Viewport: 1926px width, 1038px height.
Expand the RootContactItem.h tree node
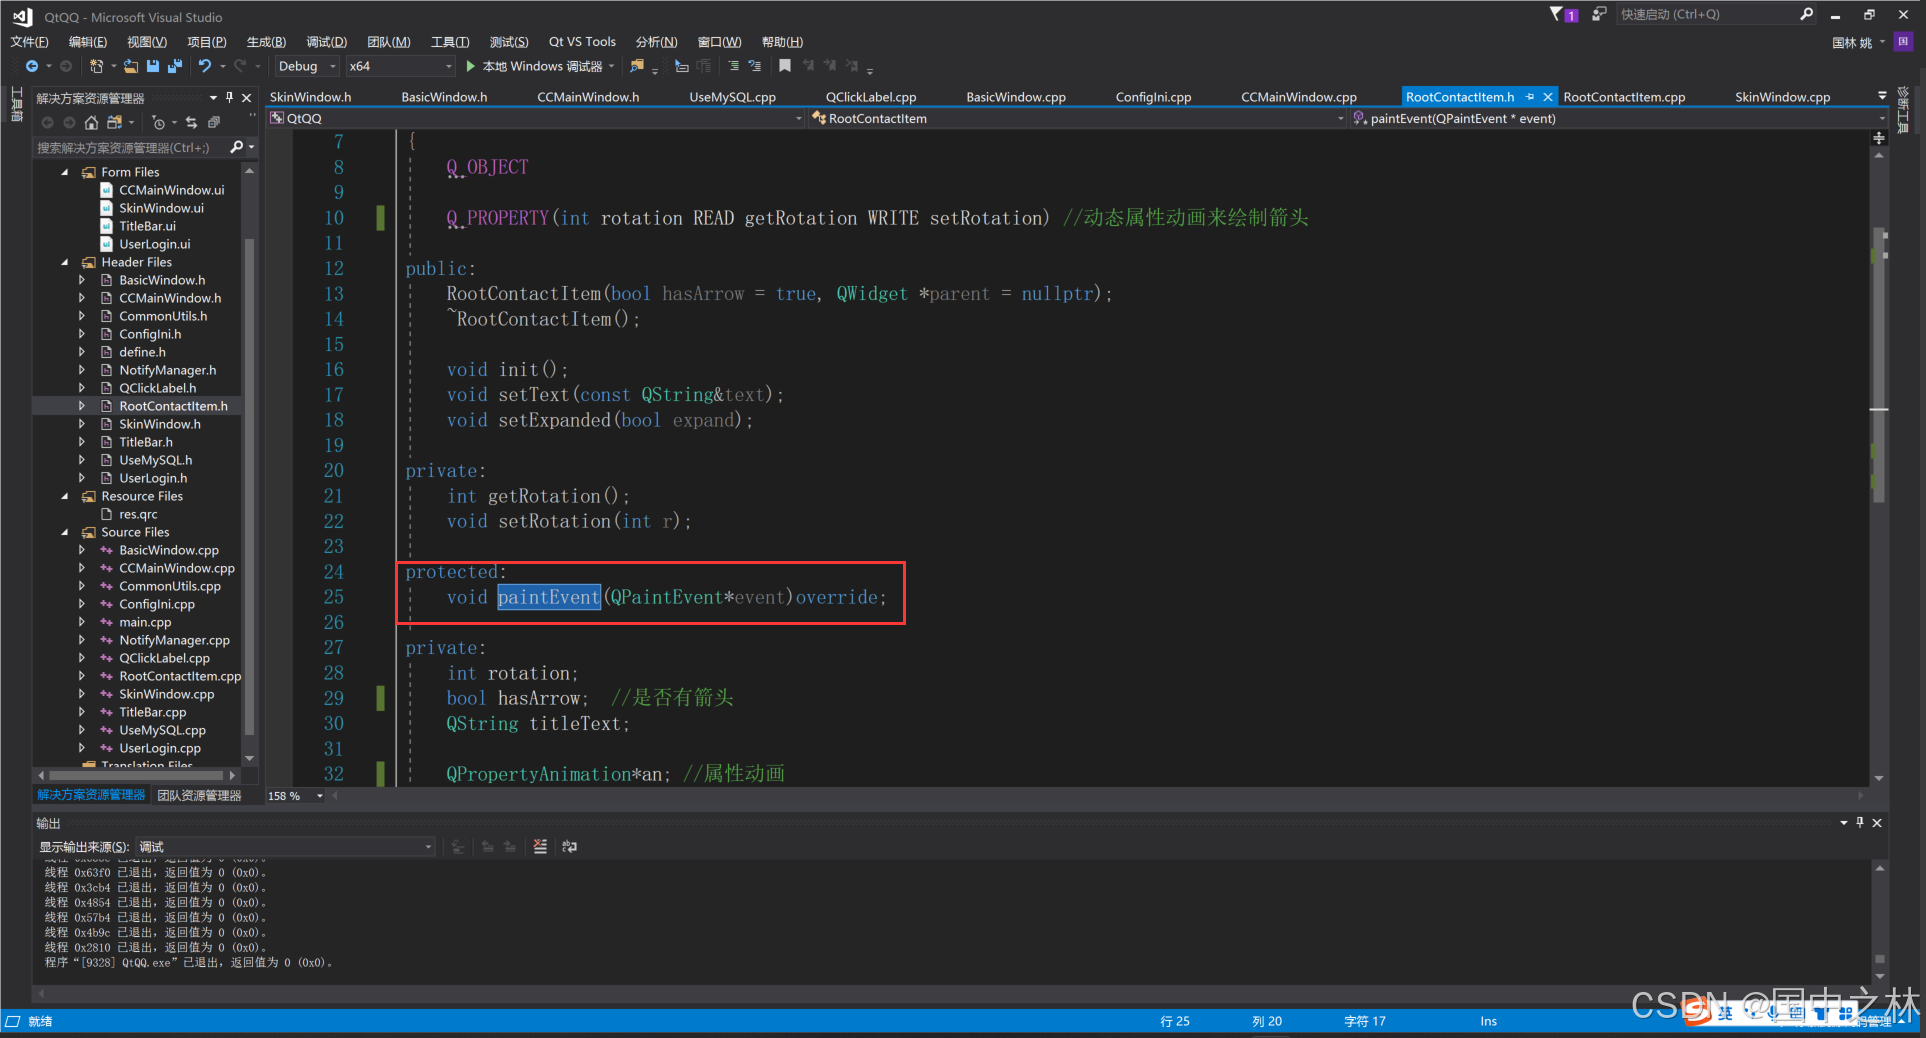point(82,406)
